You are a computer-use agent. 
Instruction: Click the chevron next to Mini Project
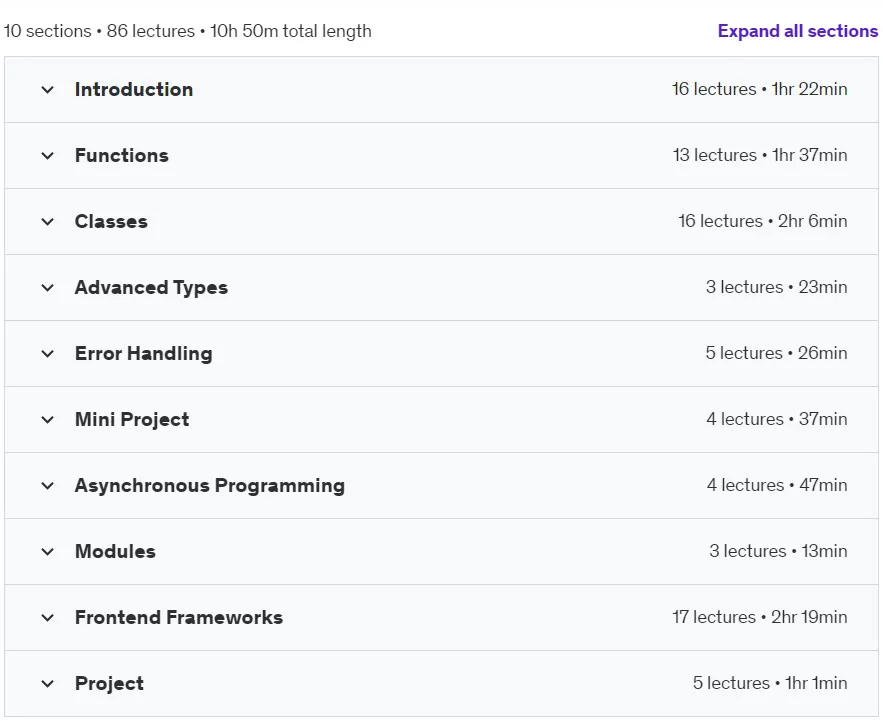point(48,420)
